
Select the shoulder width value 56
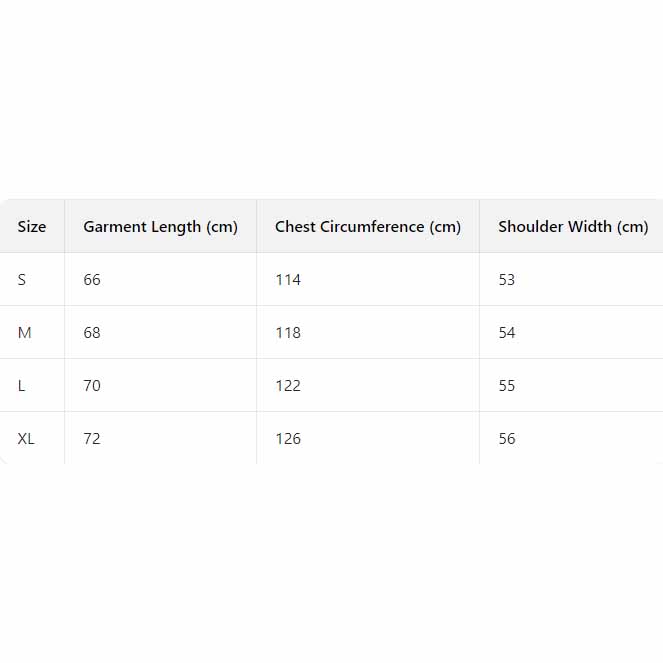[x=507, y=439]
